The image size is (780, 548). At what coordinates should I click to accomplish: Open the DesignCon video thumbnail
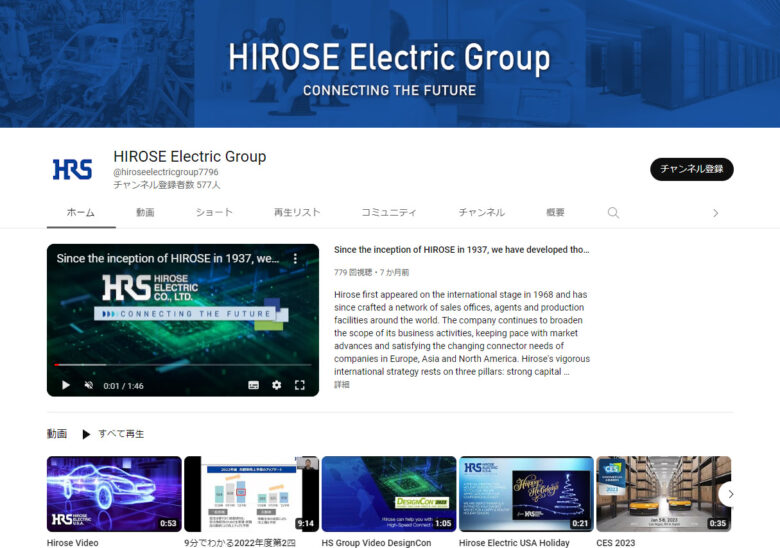[x=389, y=494]
